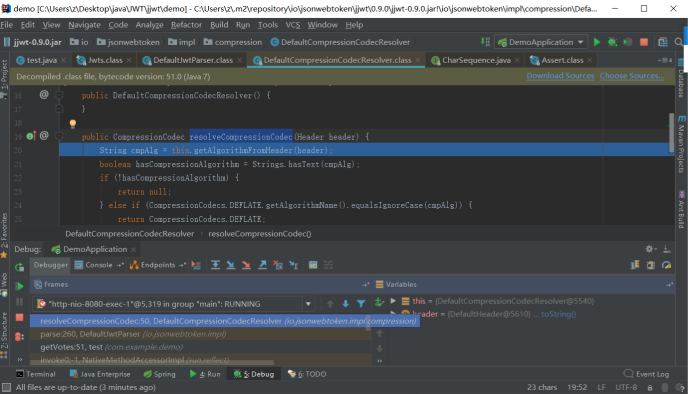This screenshot has height=394, width=688.
Task: Click the Force Step Into red arrow icon
Action: (246, 265)
